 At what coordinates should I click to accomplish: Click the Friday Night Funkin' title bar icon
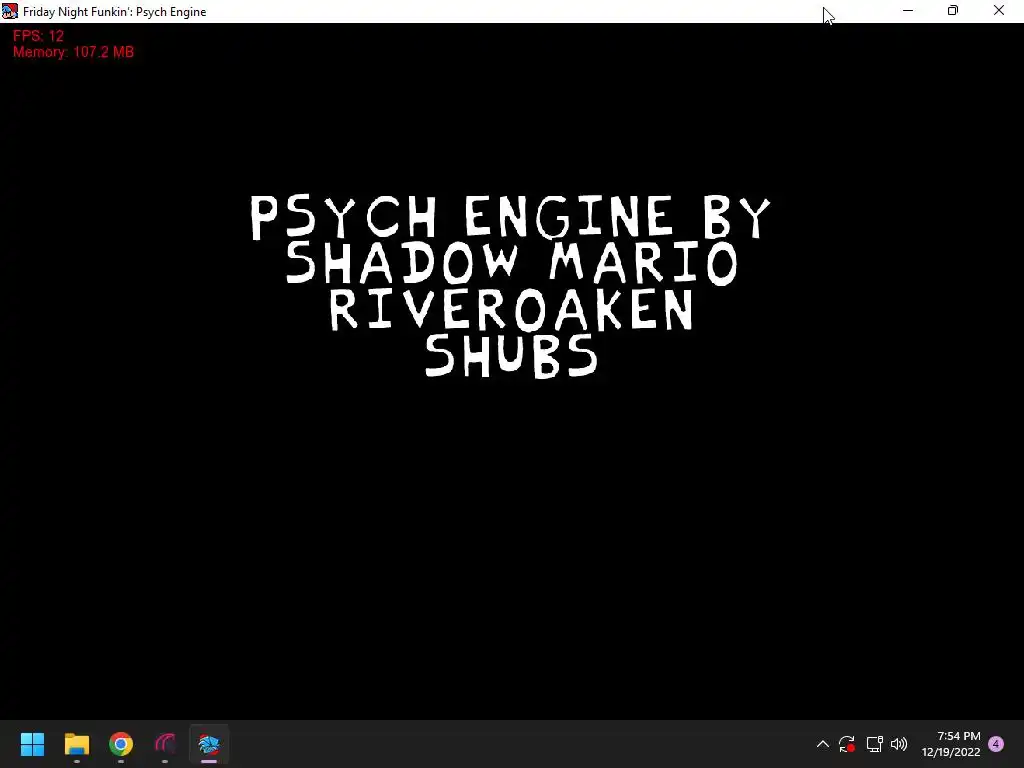click(x=10, y=11)
